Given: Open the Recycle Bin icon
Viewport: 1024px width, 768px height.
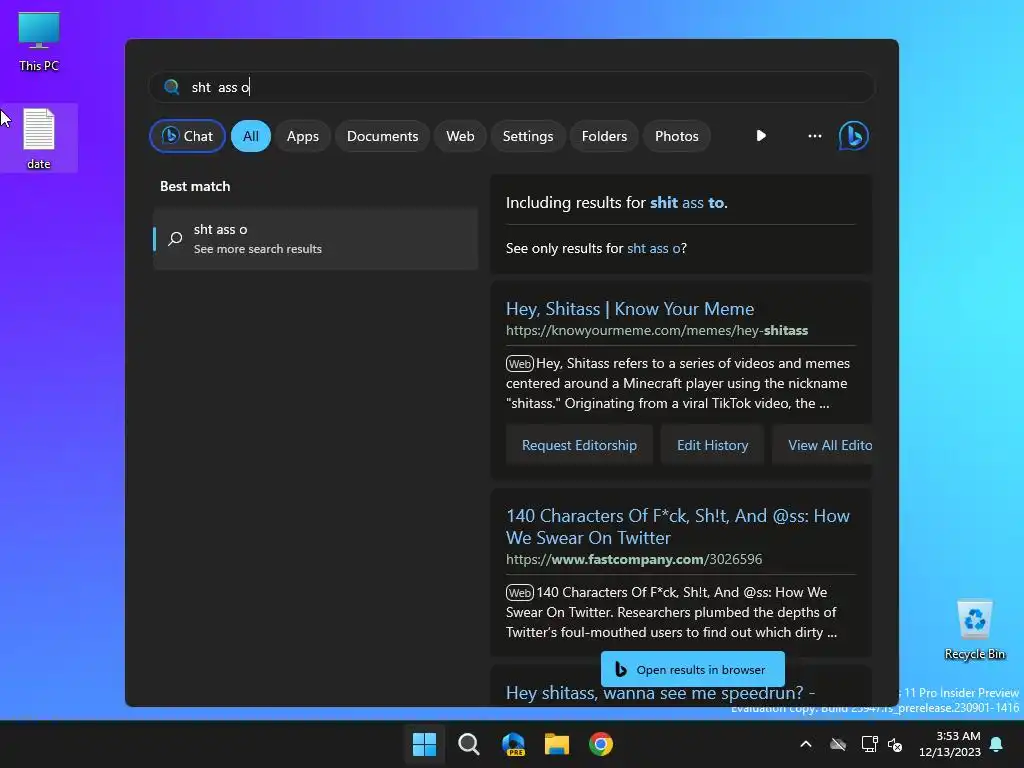Looking at the screenshot, I should tap(974, 630).
